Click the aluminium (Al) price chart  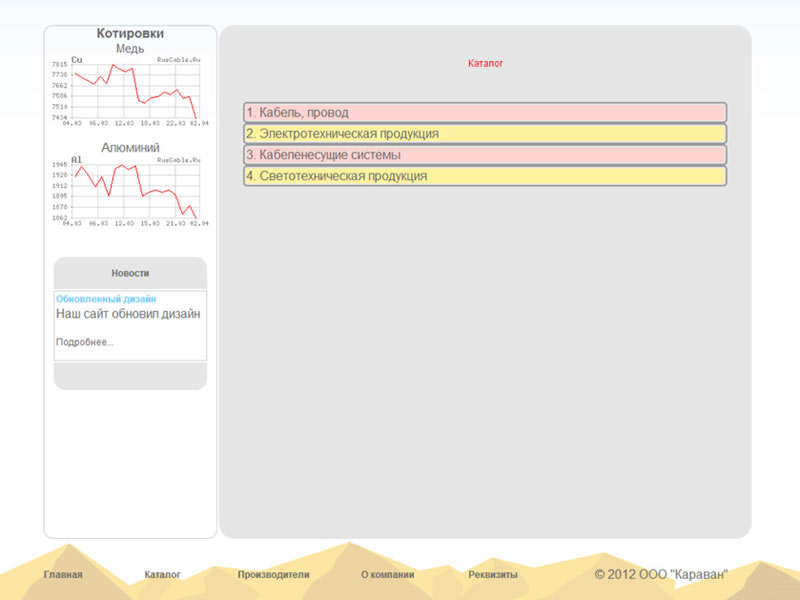point(130,191)
